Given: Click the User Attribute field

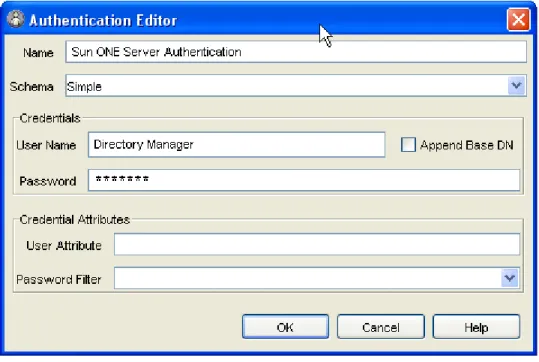Looking at the screenshot, I should pos(317,244).
